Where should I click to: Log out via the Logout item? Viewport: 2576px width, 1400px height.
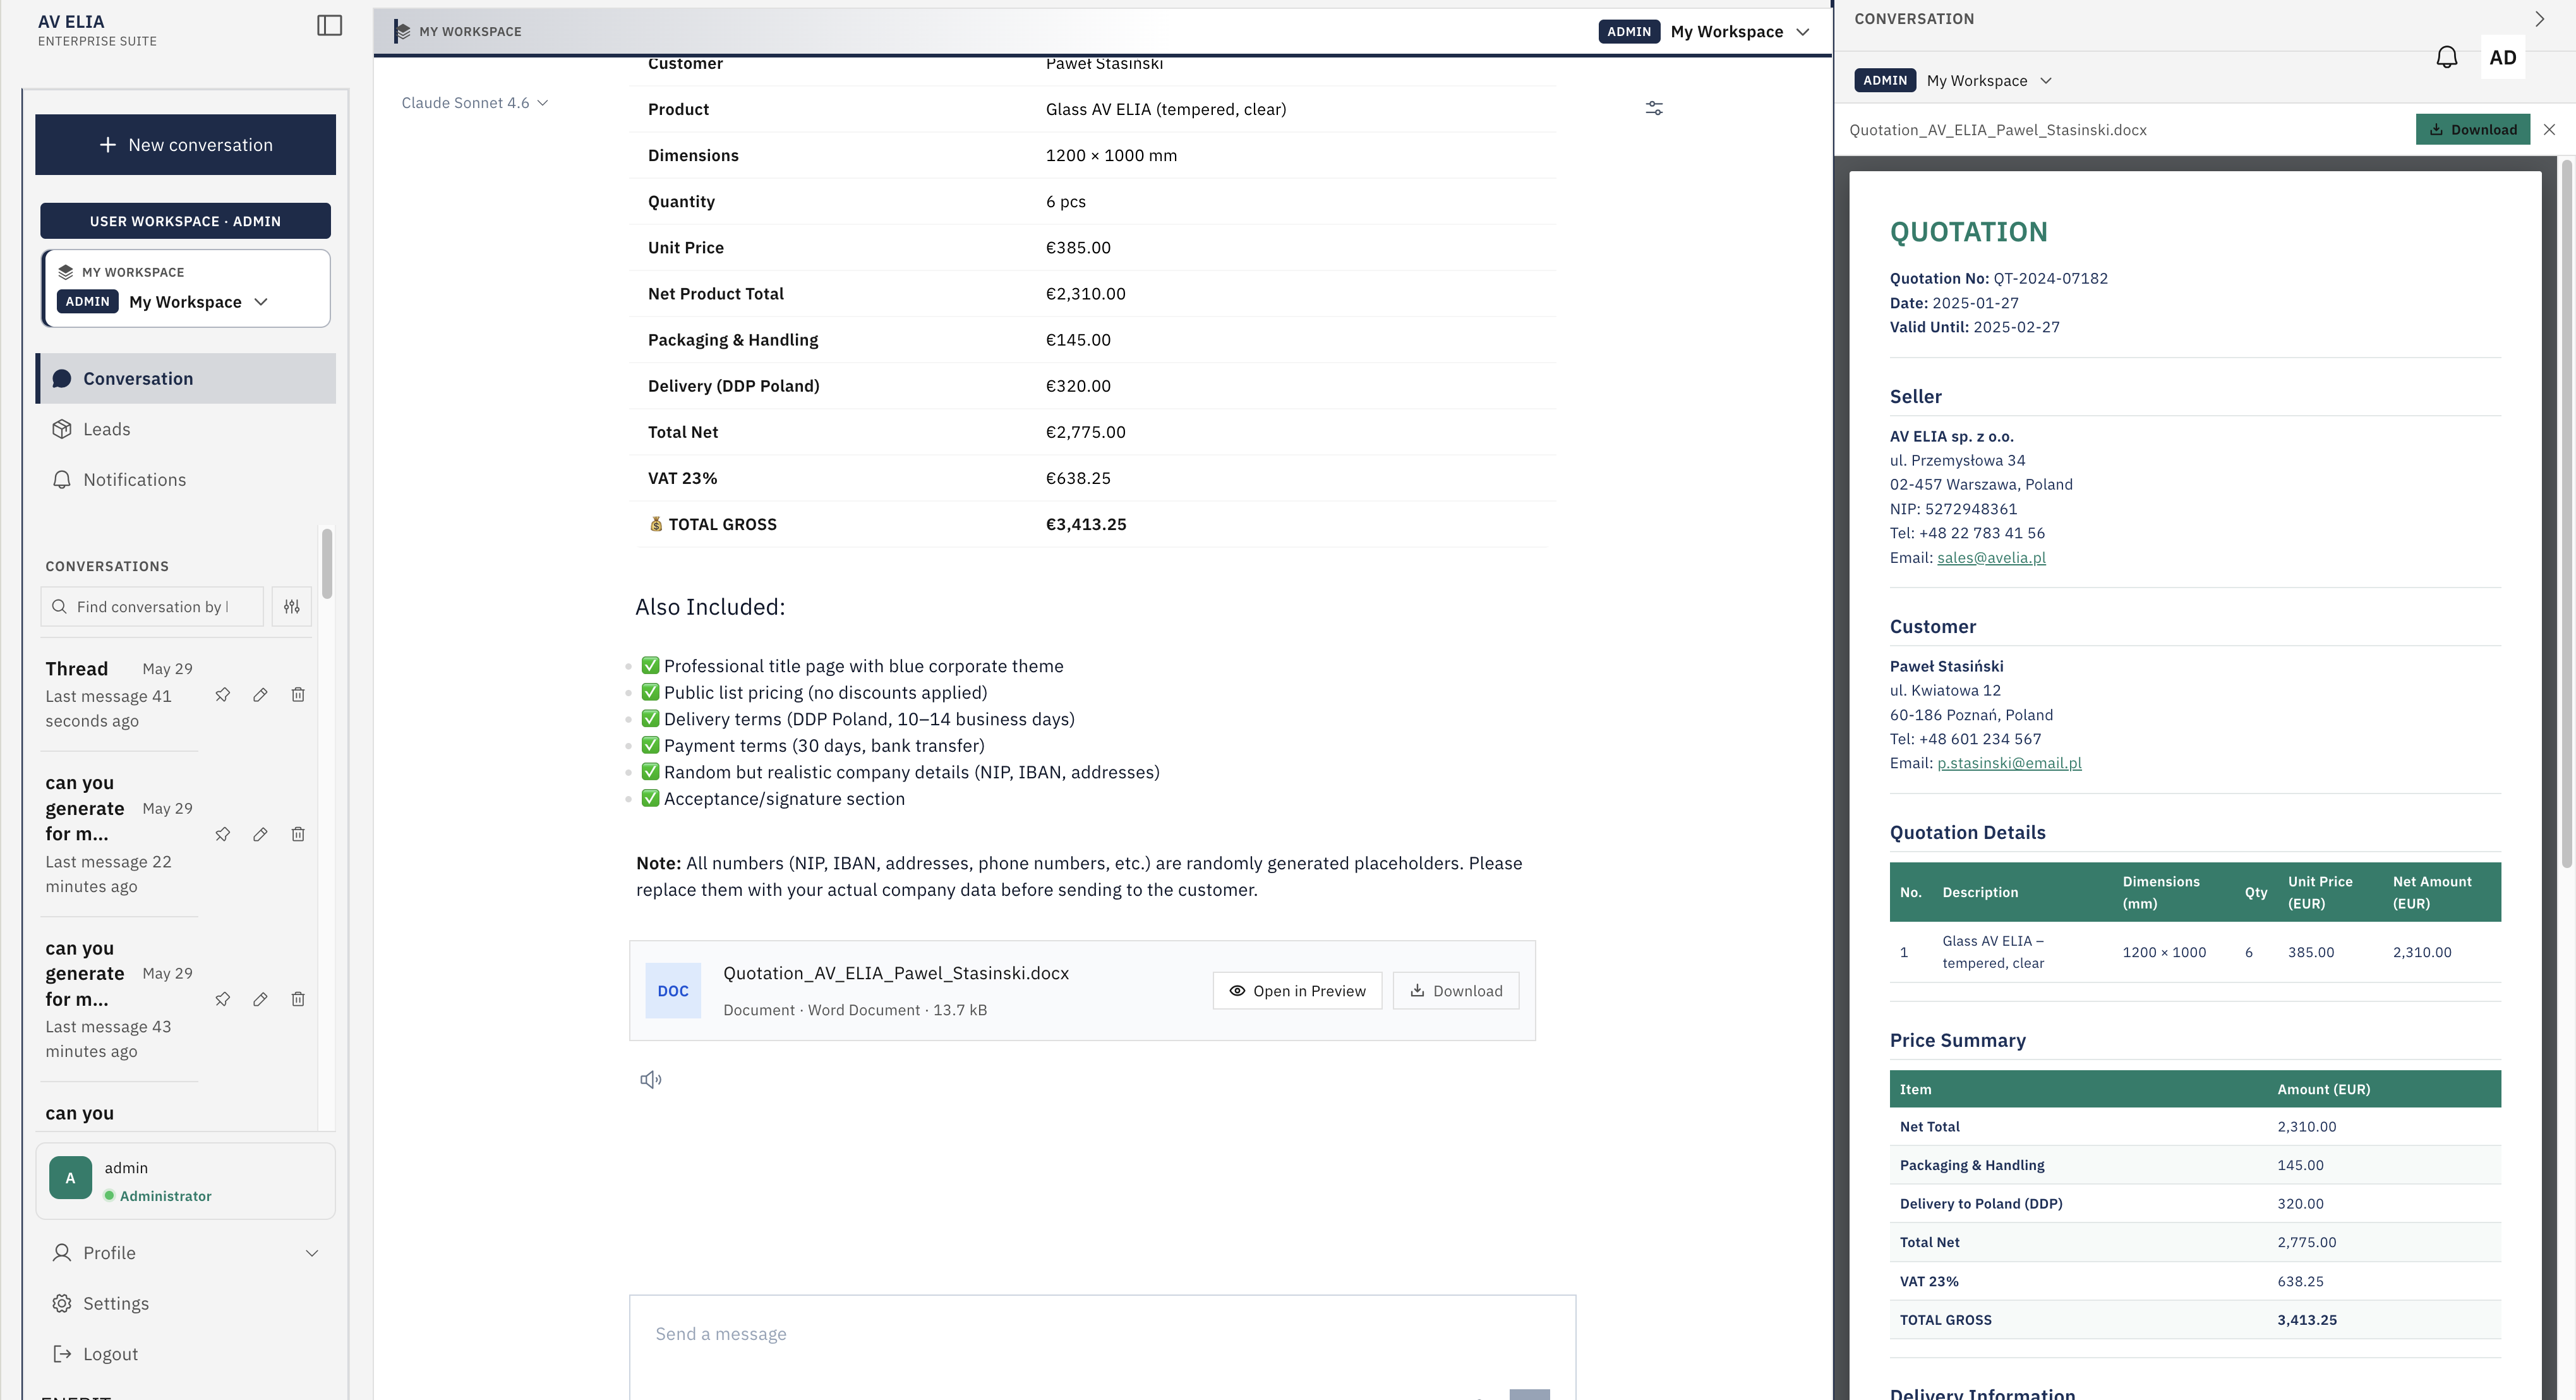point(186,1355)
